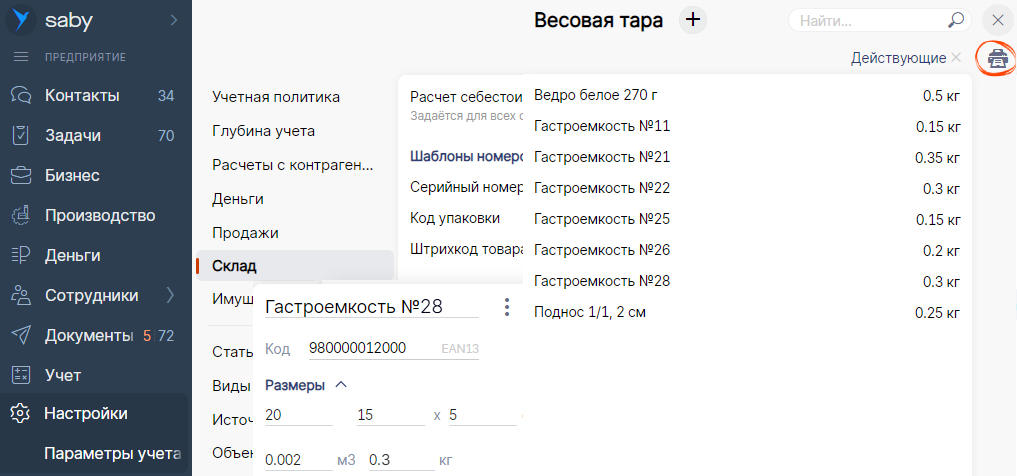Click the hamburger menu near ПРЕДПРИЯТИЕ
This screenshot has width=1017, height=476.
[x=21, y=56]
